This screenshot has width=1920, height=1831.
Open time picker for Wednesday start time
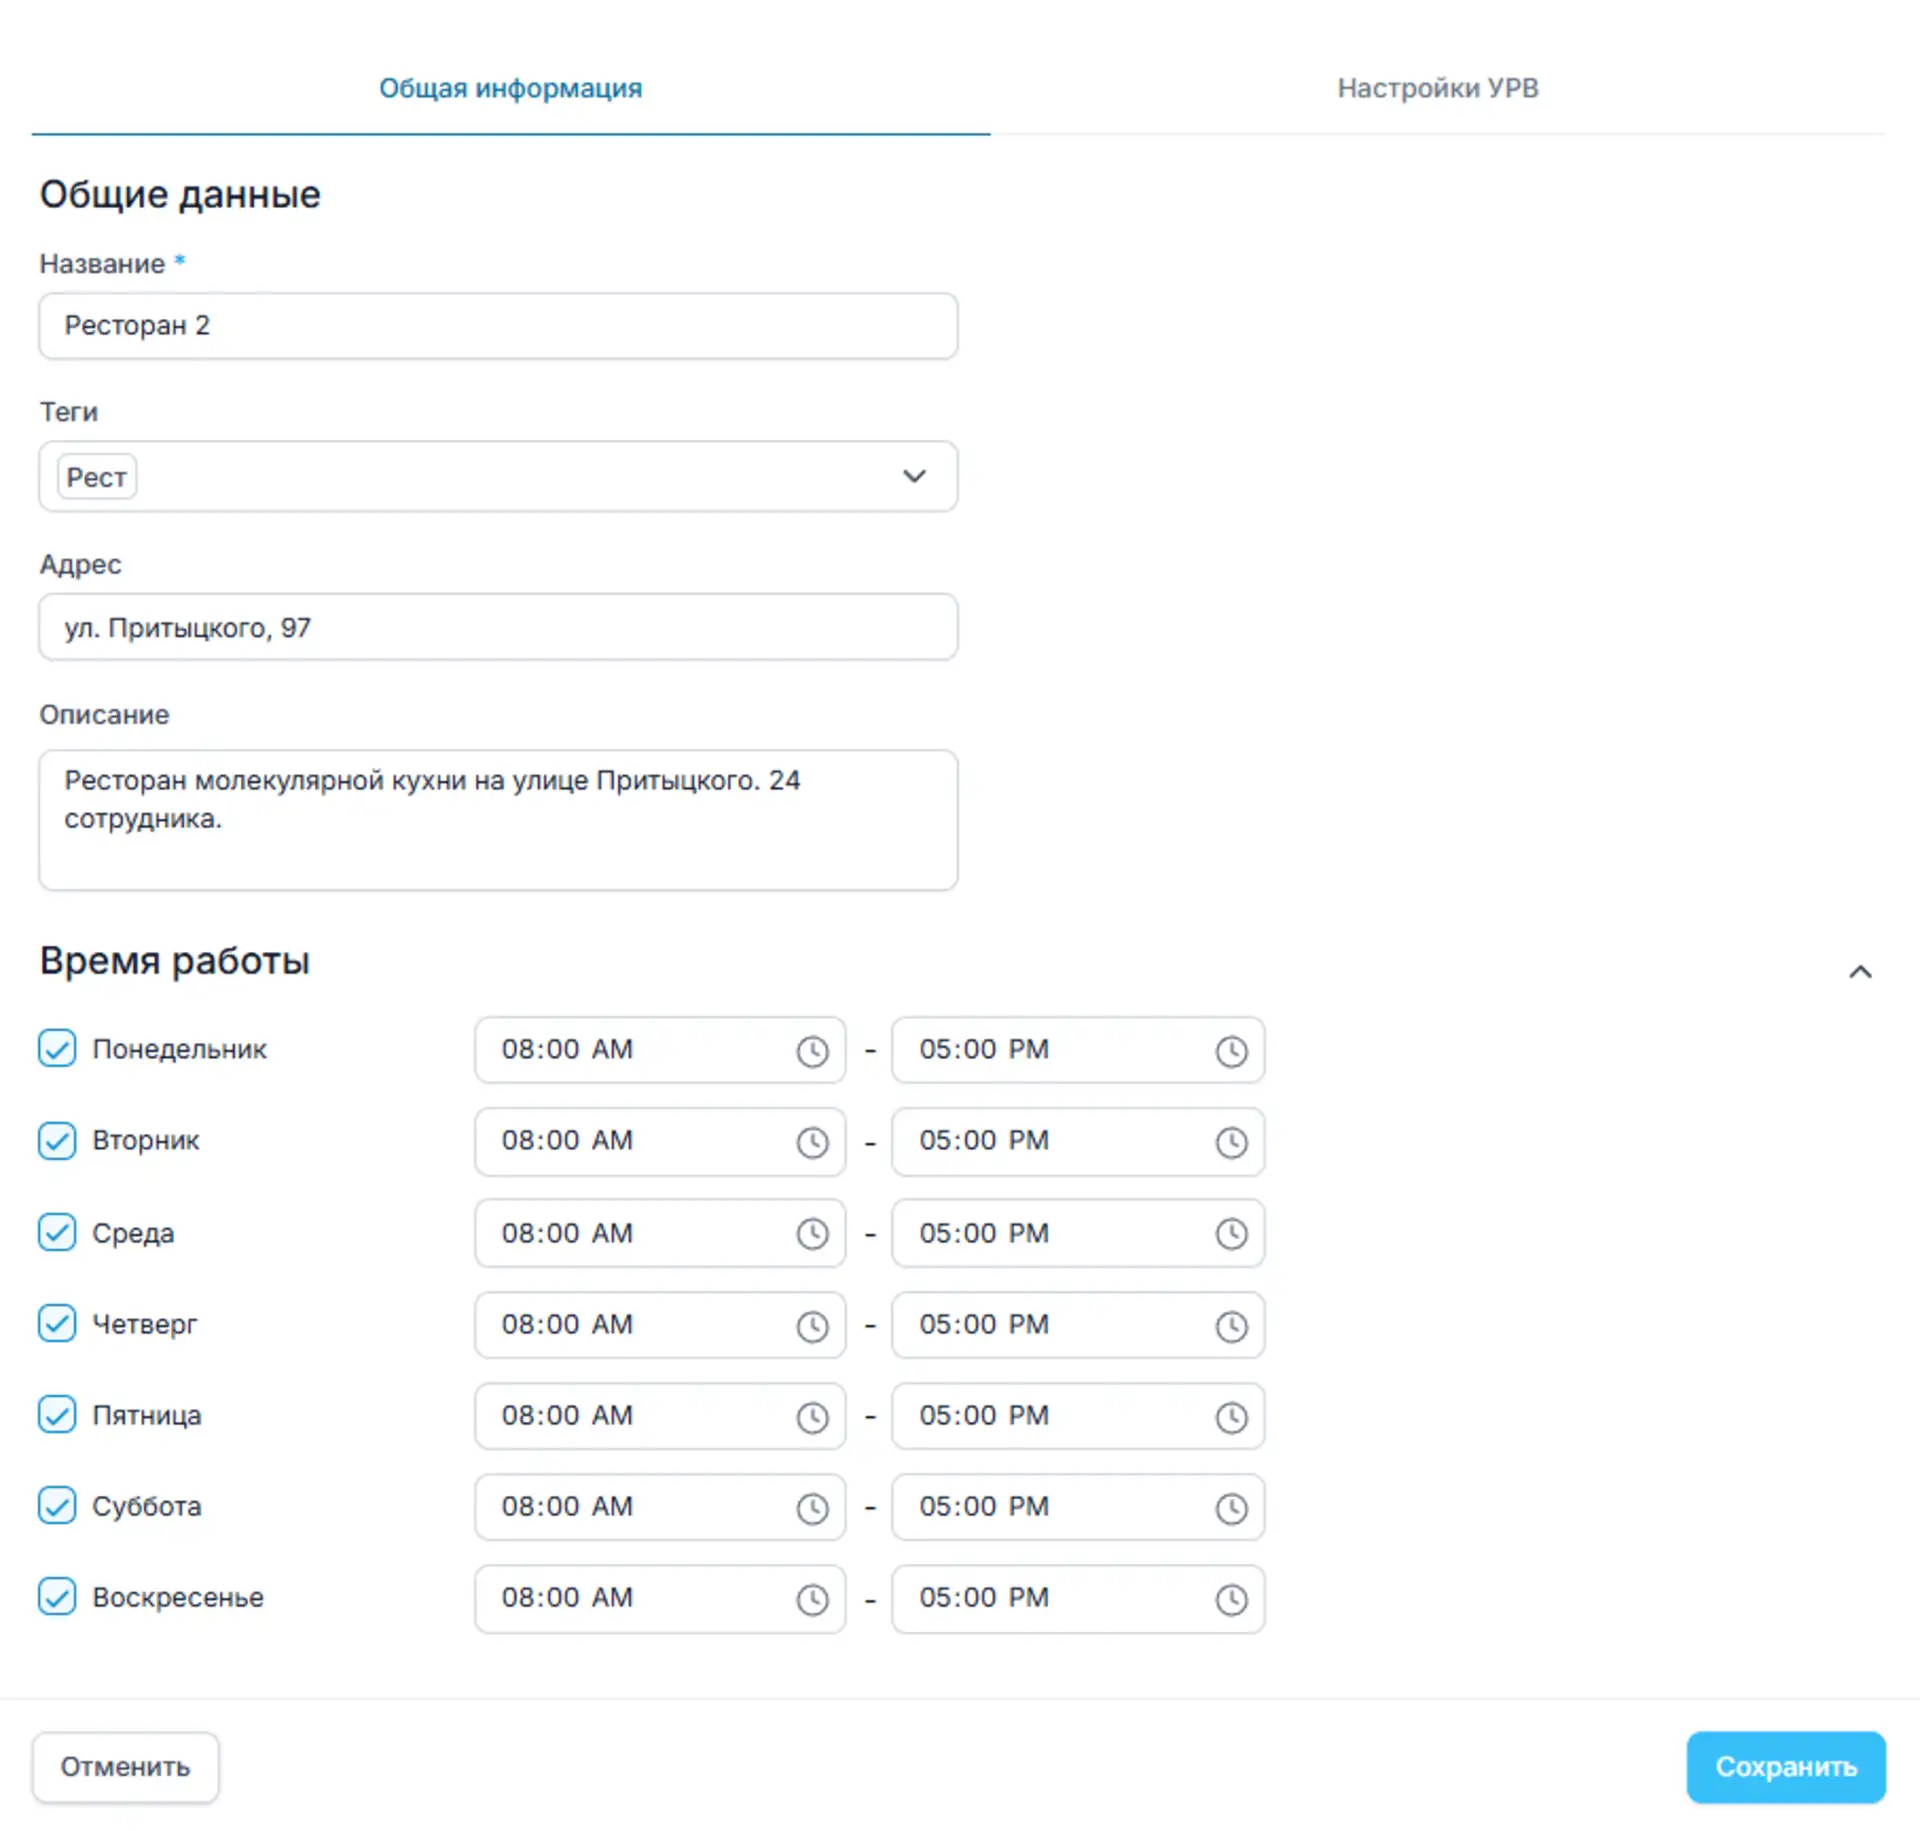coord(812,1234)
